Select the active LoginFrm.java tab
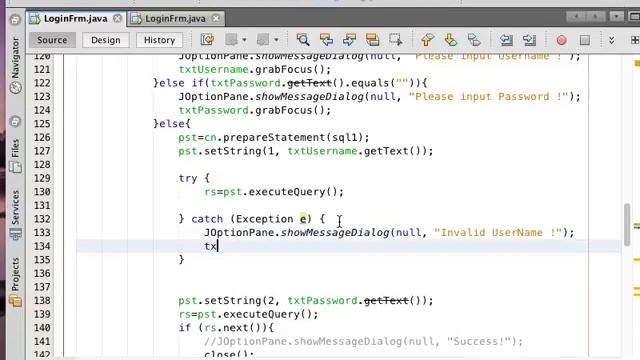This screenshot has height=360, width=640. tap(76, 18)
